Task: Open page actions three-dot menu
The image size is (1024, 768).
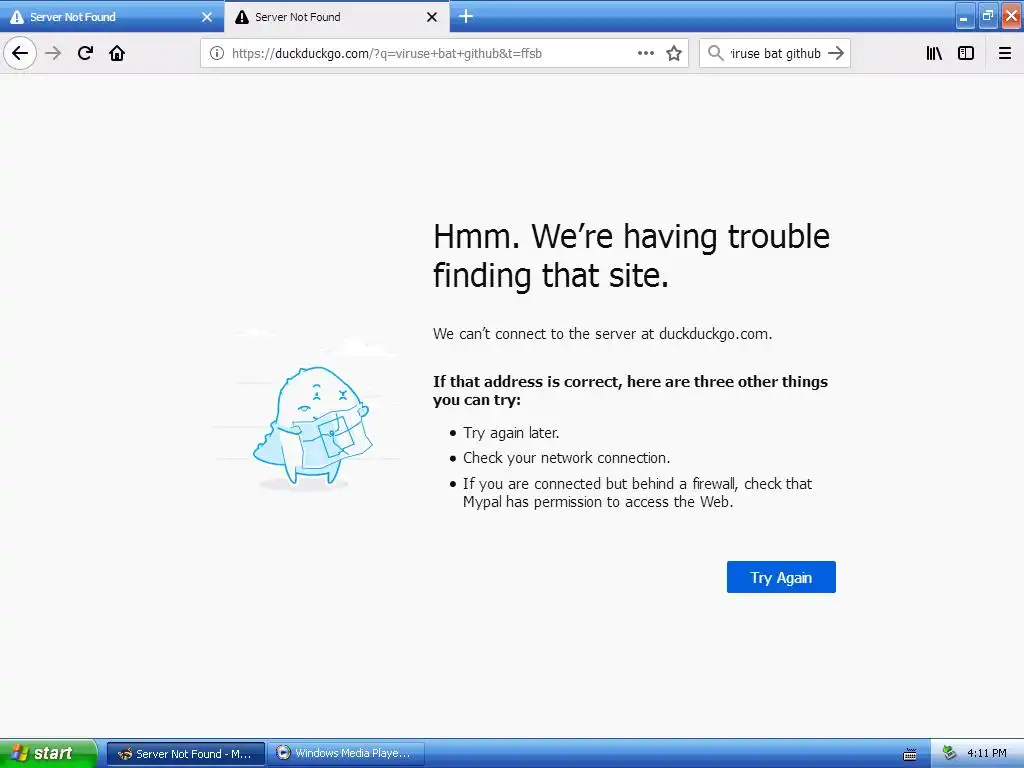Action: 645,53
